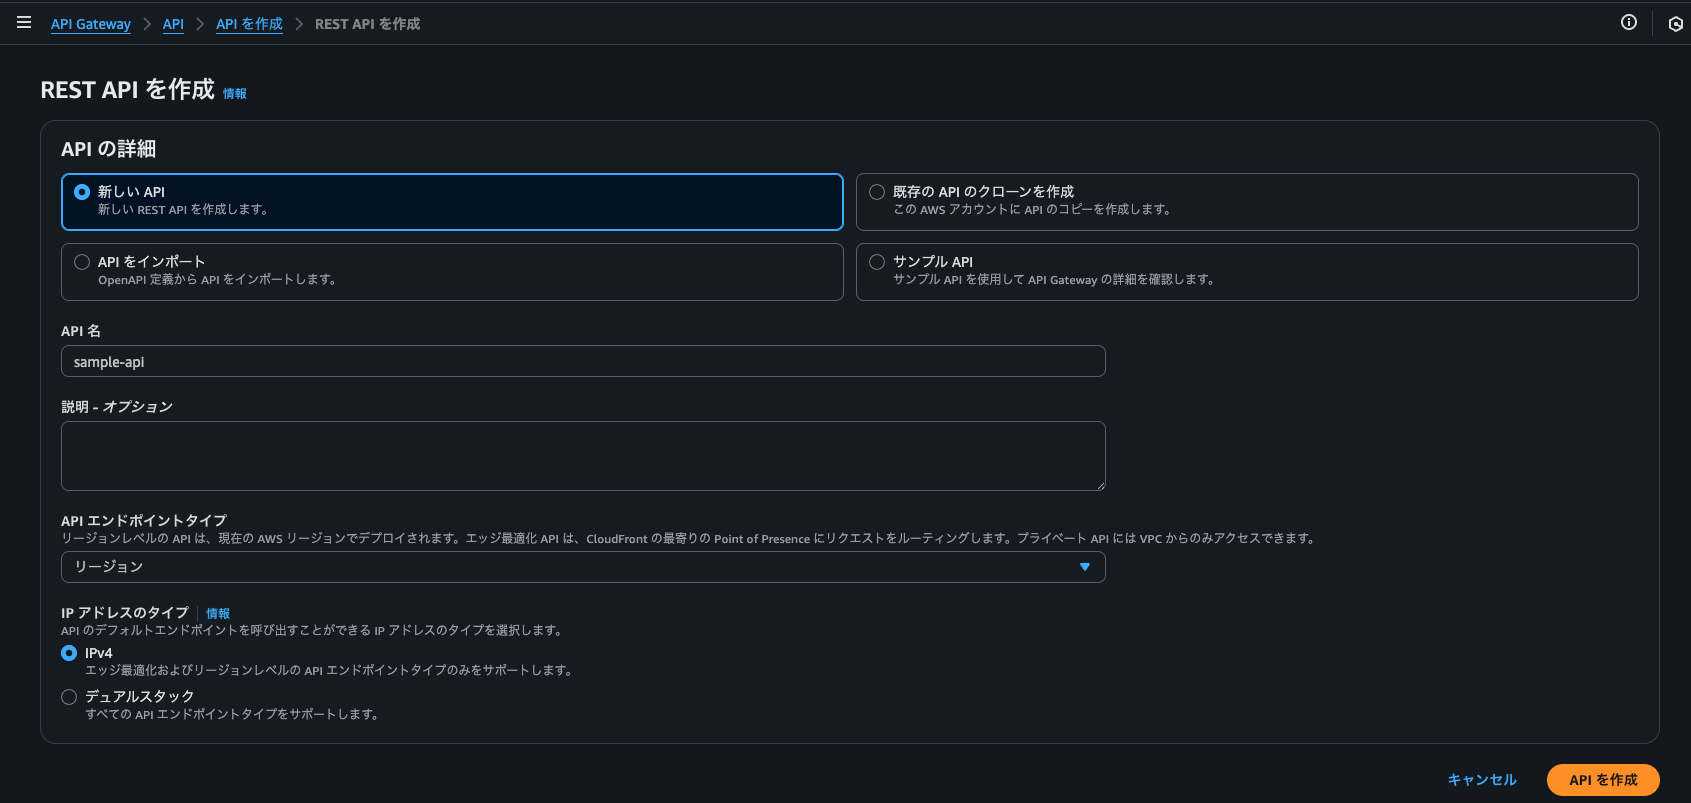This screenshot has width=1691, height=803.
Task: Choose 既存の API のクローンを作成 option
Action: (877, 192)
